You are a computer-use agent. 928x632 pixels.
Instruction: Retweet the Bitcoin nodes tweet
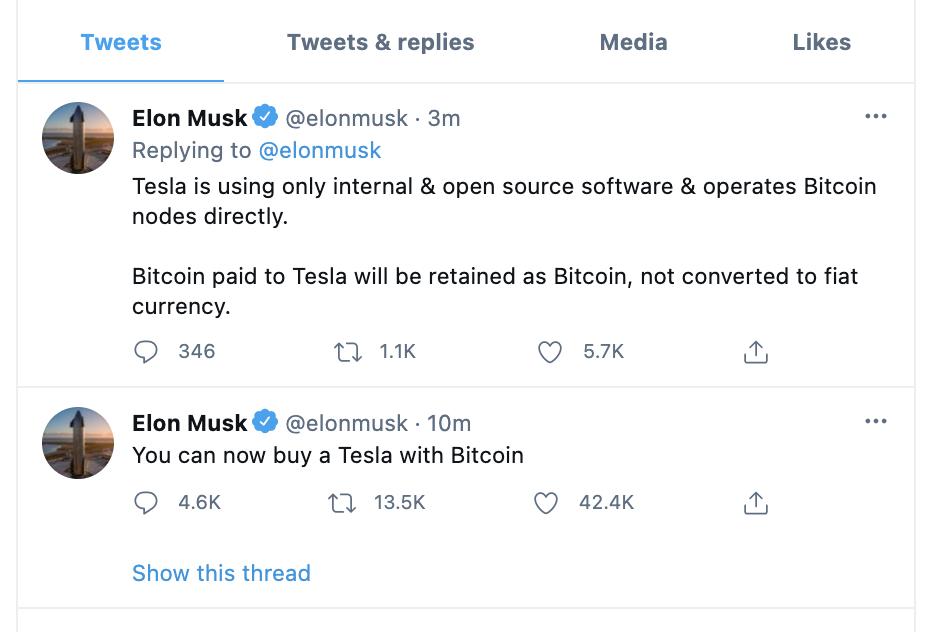347,352
